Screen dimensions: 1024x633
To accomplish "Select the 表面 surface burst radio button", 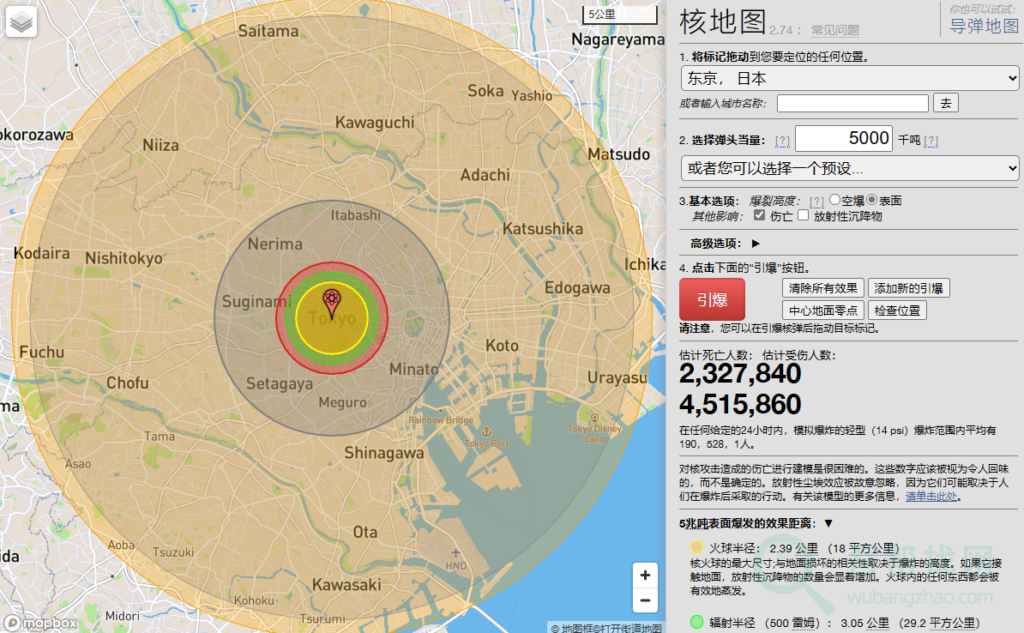I will (x=872, y=200).
